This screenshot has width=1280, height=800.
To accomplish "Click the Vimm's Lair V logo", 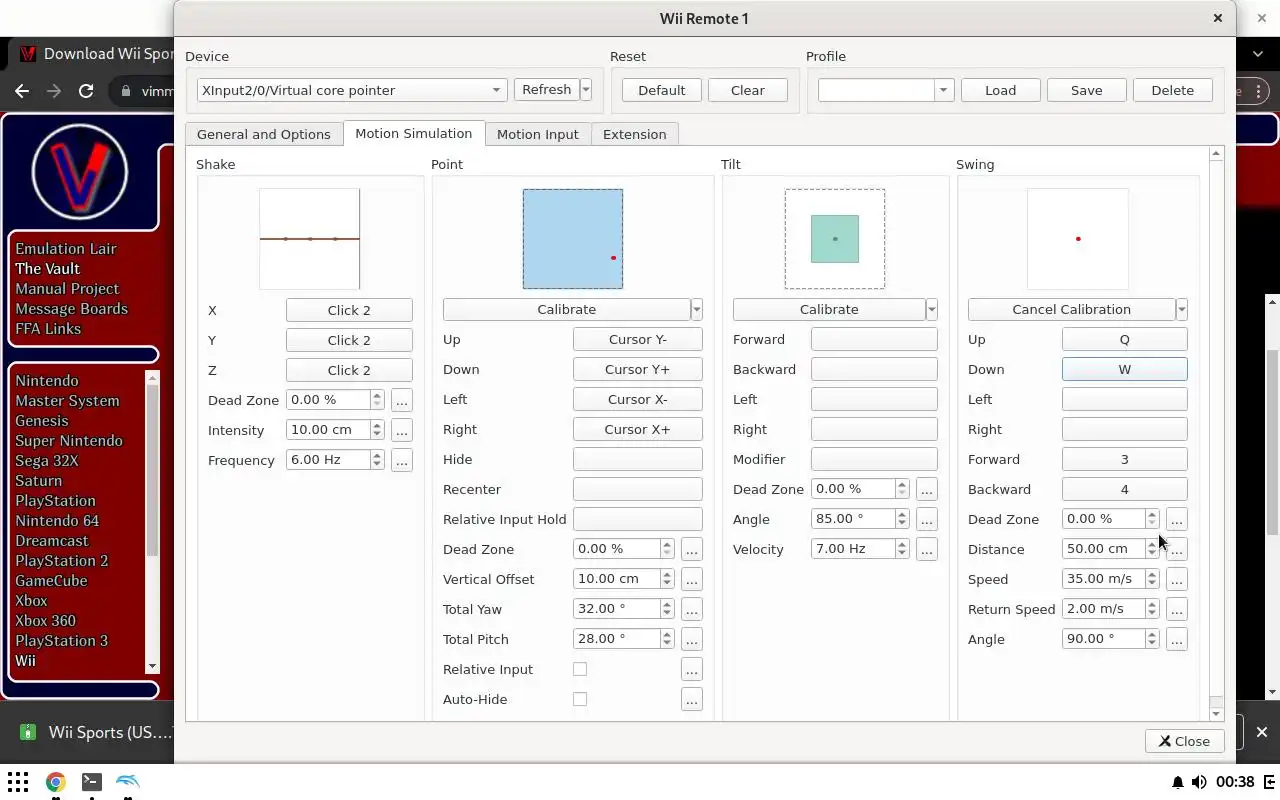I will [x=80, y=173].
